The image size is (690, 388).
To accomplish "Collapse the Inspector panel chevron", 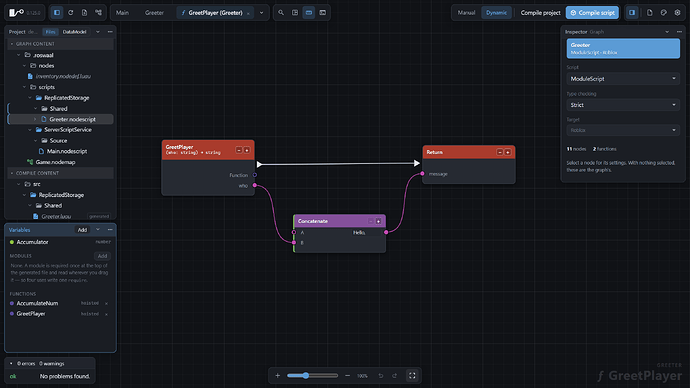I will click(x=667, y=32).
